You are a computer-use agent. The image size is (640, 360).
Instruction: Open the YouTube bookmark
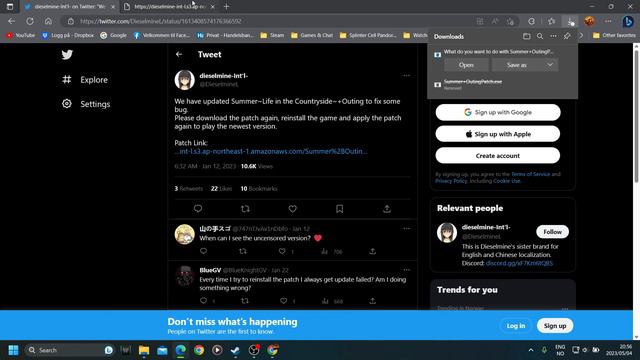20,36
